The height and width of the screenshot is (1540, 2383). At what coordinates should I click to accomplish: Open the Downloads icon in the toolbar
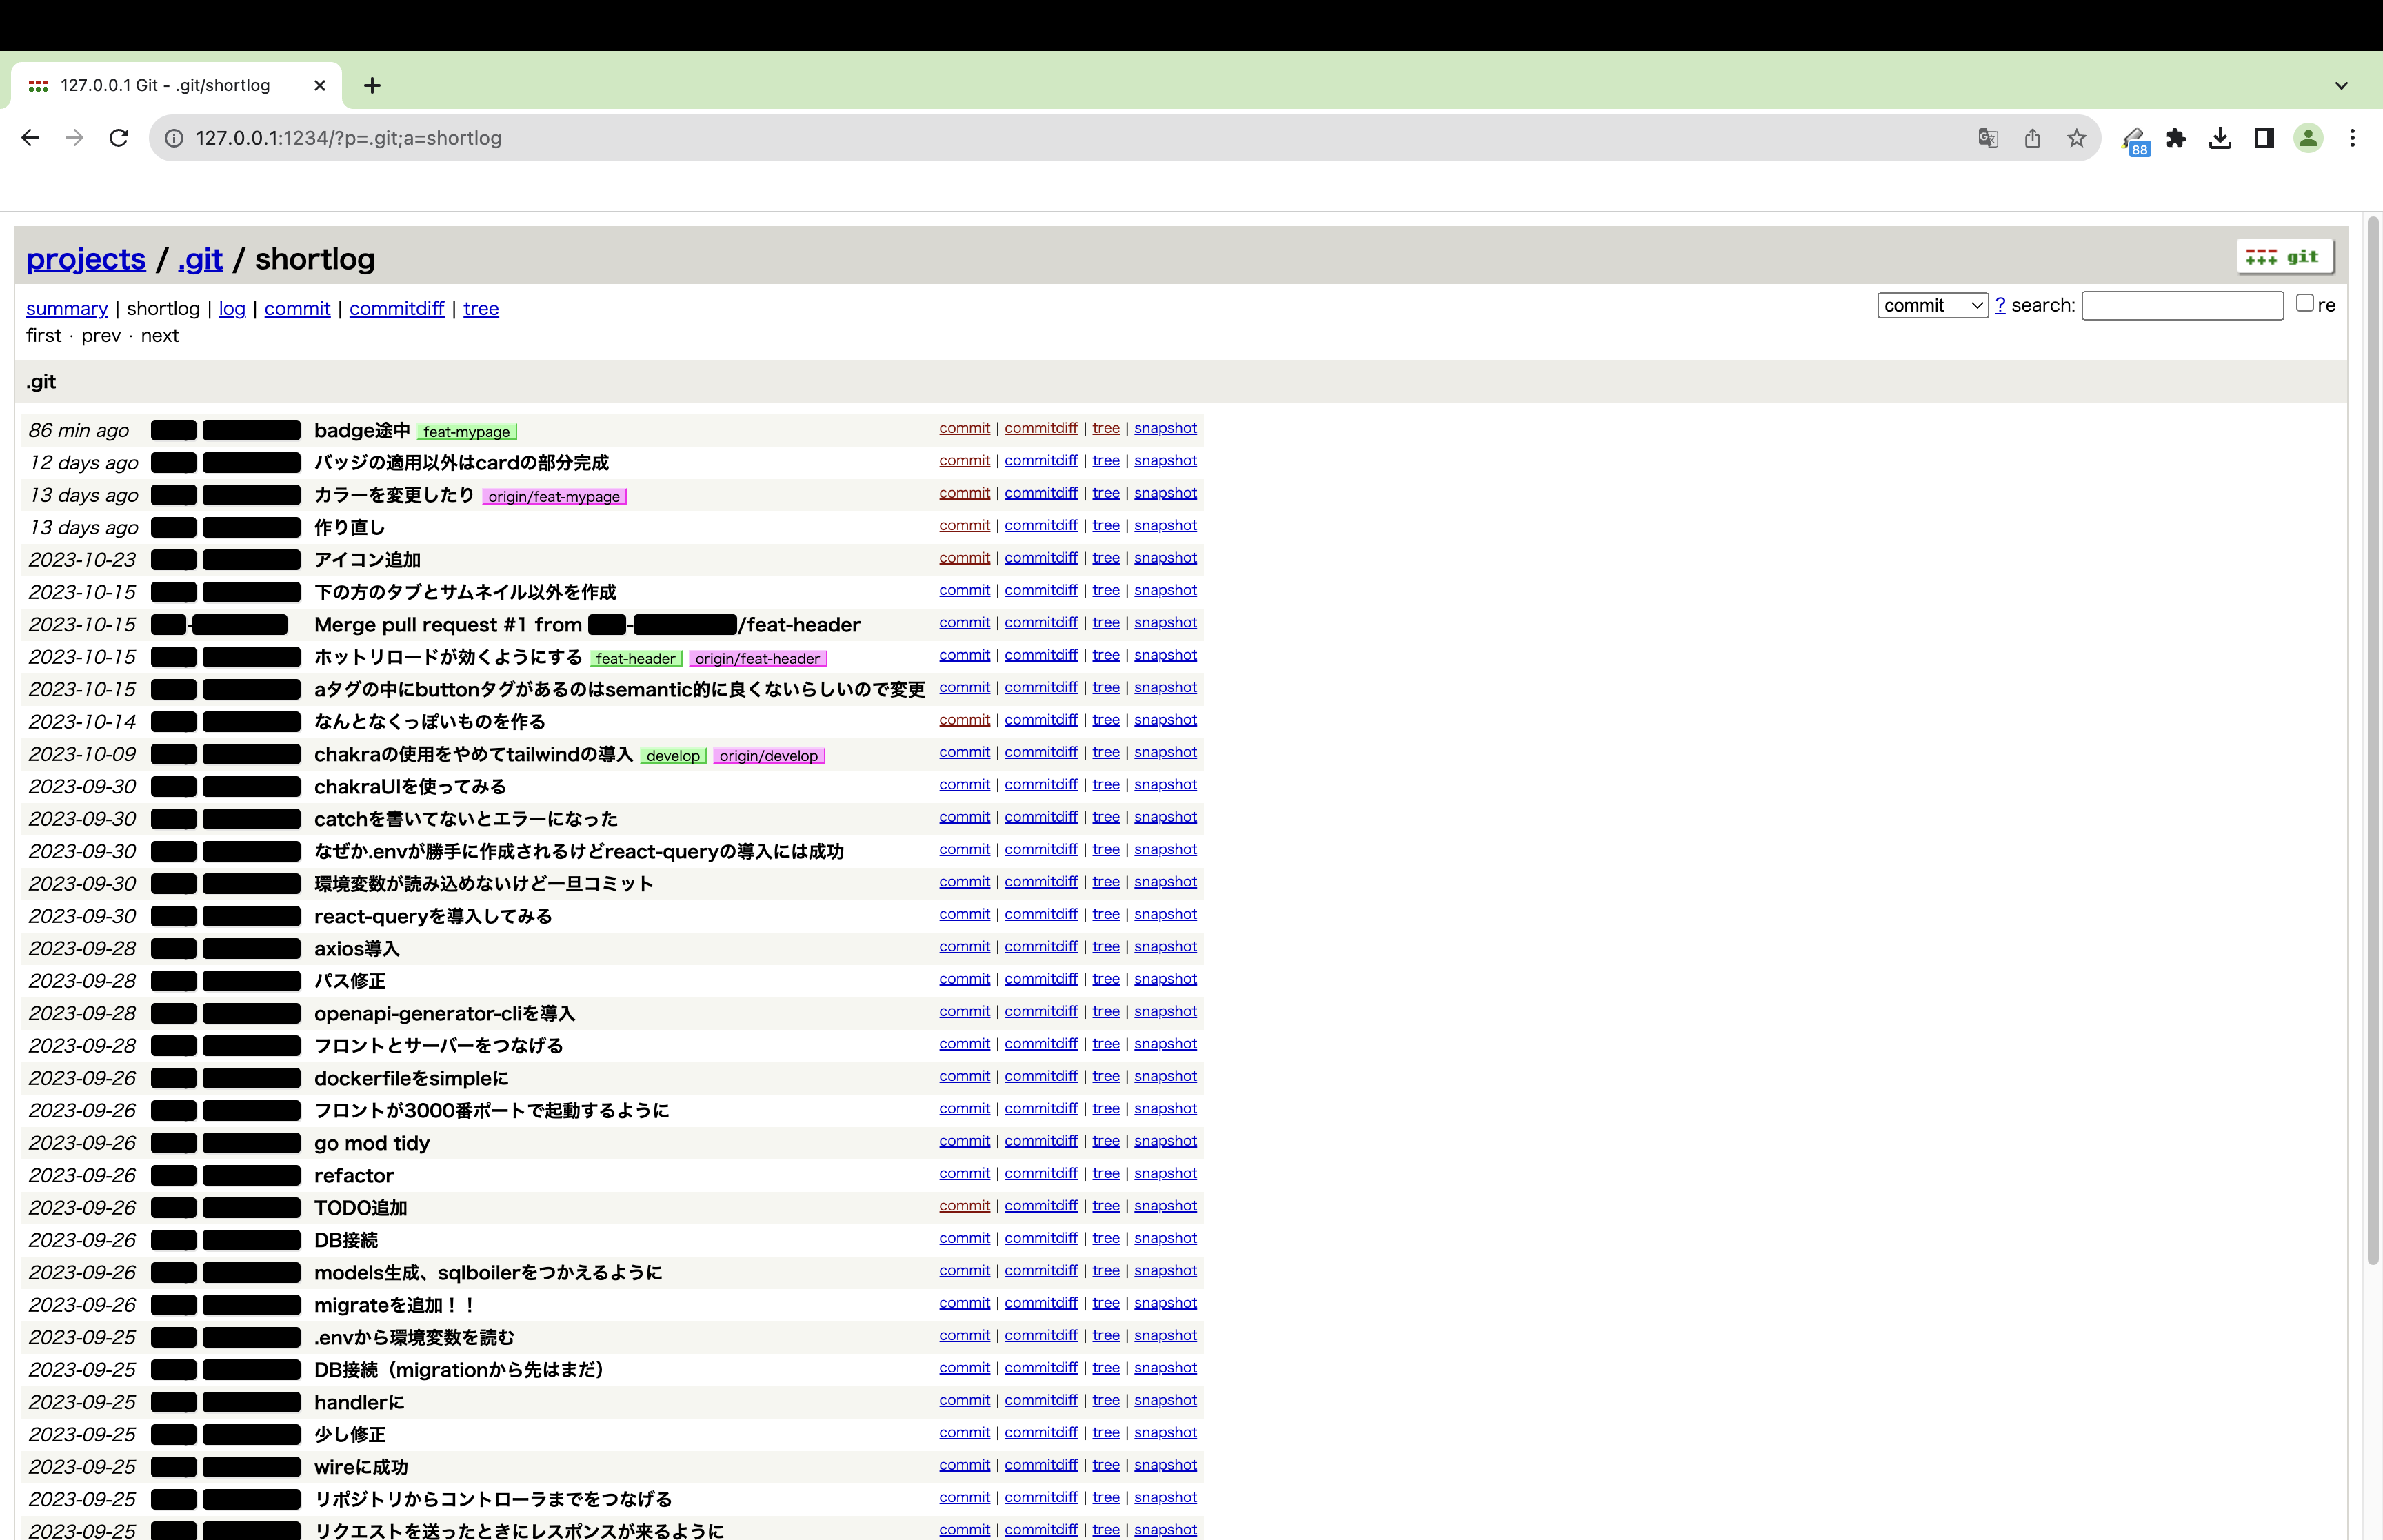pyautogui.click(x=2220, y=138)
